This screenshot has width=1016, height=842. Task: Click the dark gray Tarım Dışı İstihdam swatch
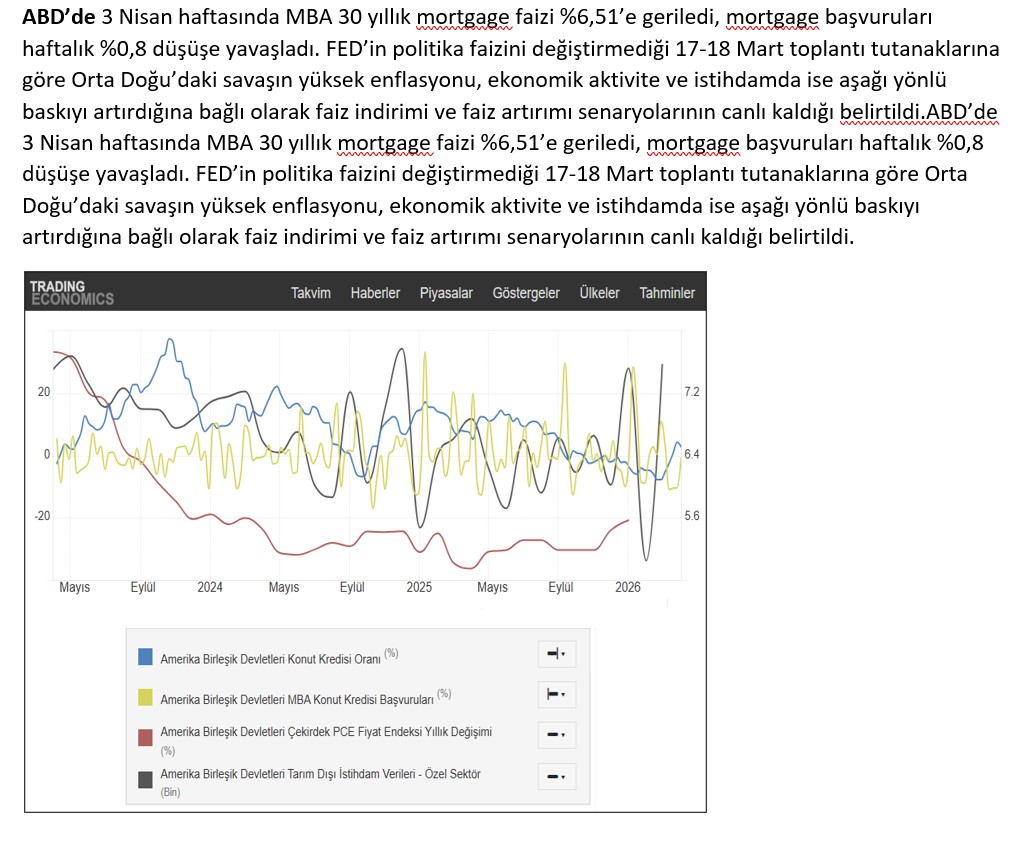click(146, 778)
